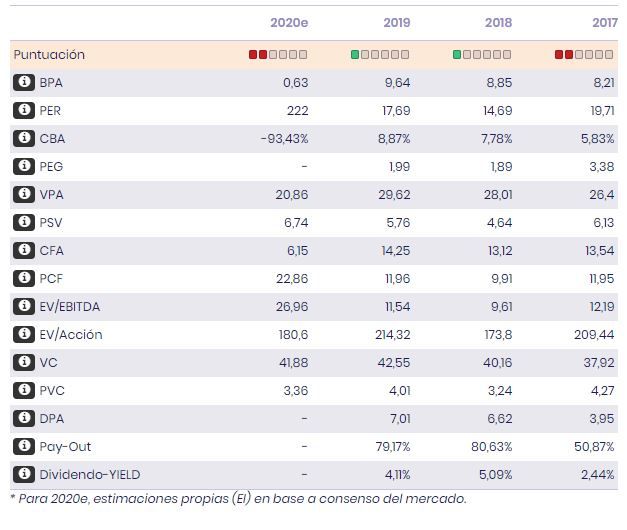Click the 2018 year column header
627x530 pixels.
(498, 23)
